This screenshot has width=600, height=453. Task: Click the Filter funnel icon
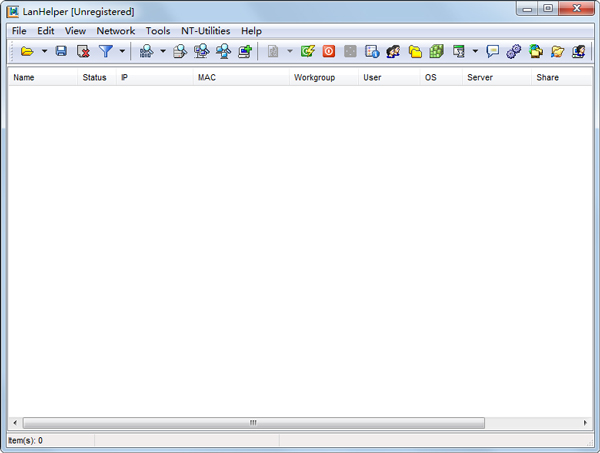(x=105, y=51)
